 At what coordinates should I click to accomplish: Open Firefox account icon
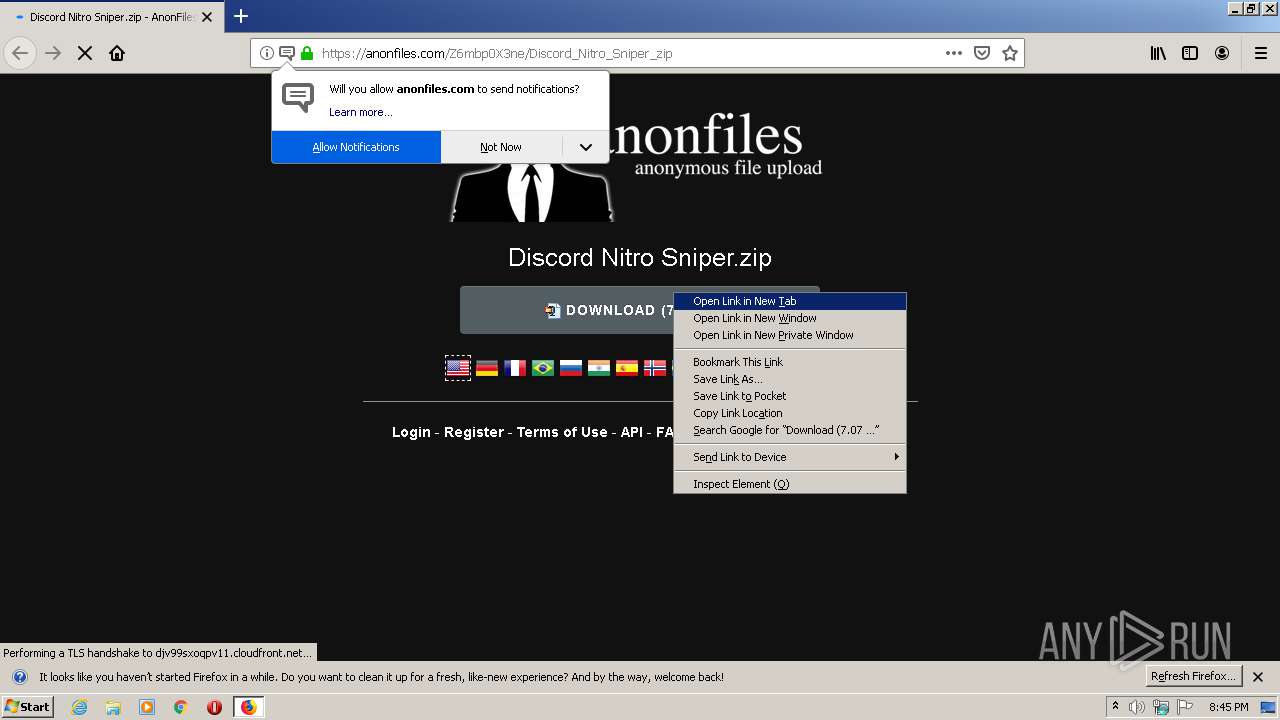coord(1222,53)
